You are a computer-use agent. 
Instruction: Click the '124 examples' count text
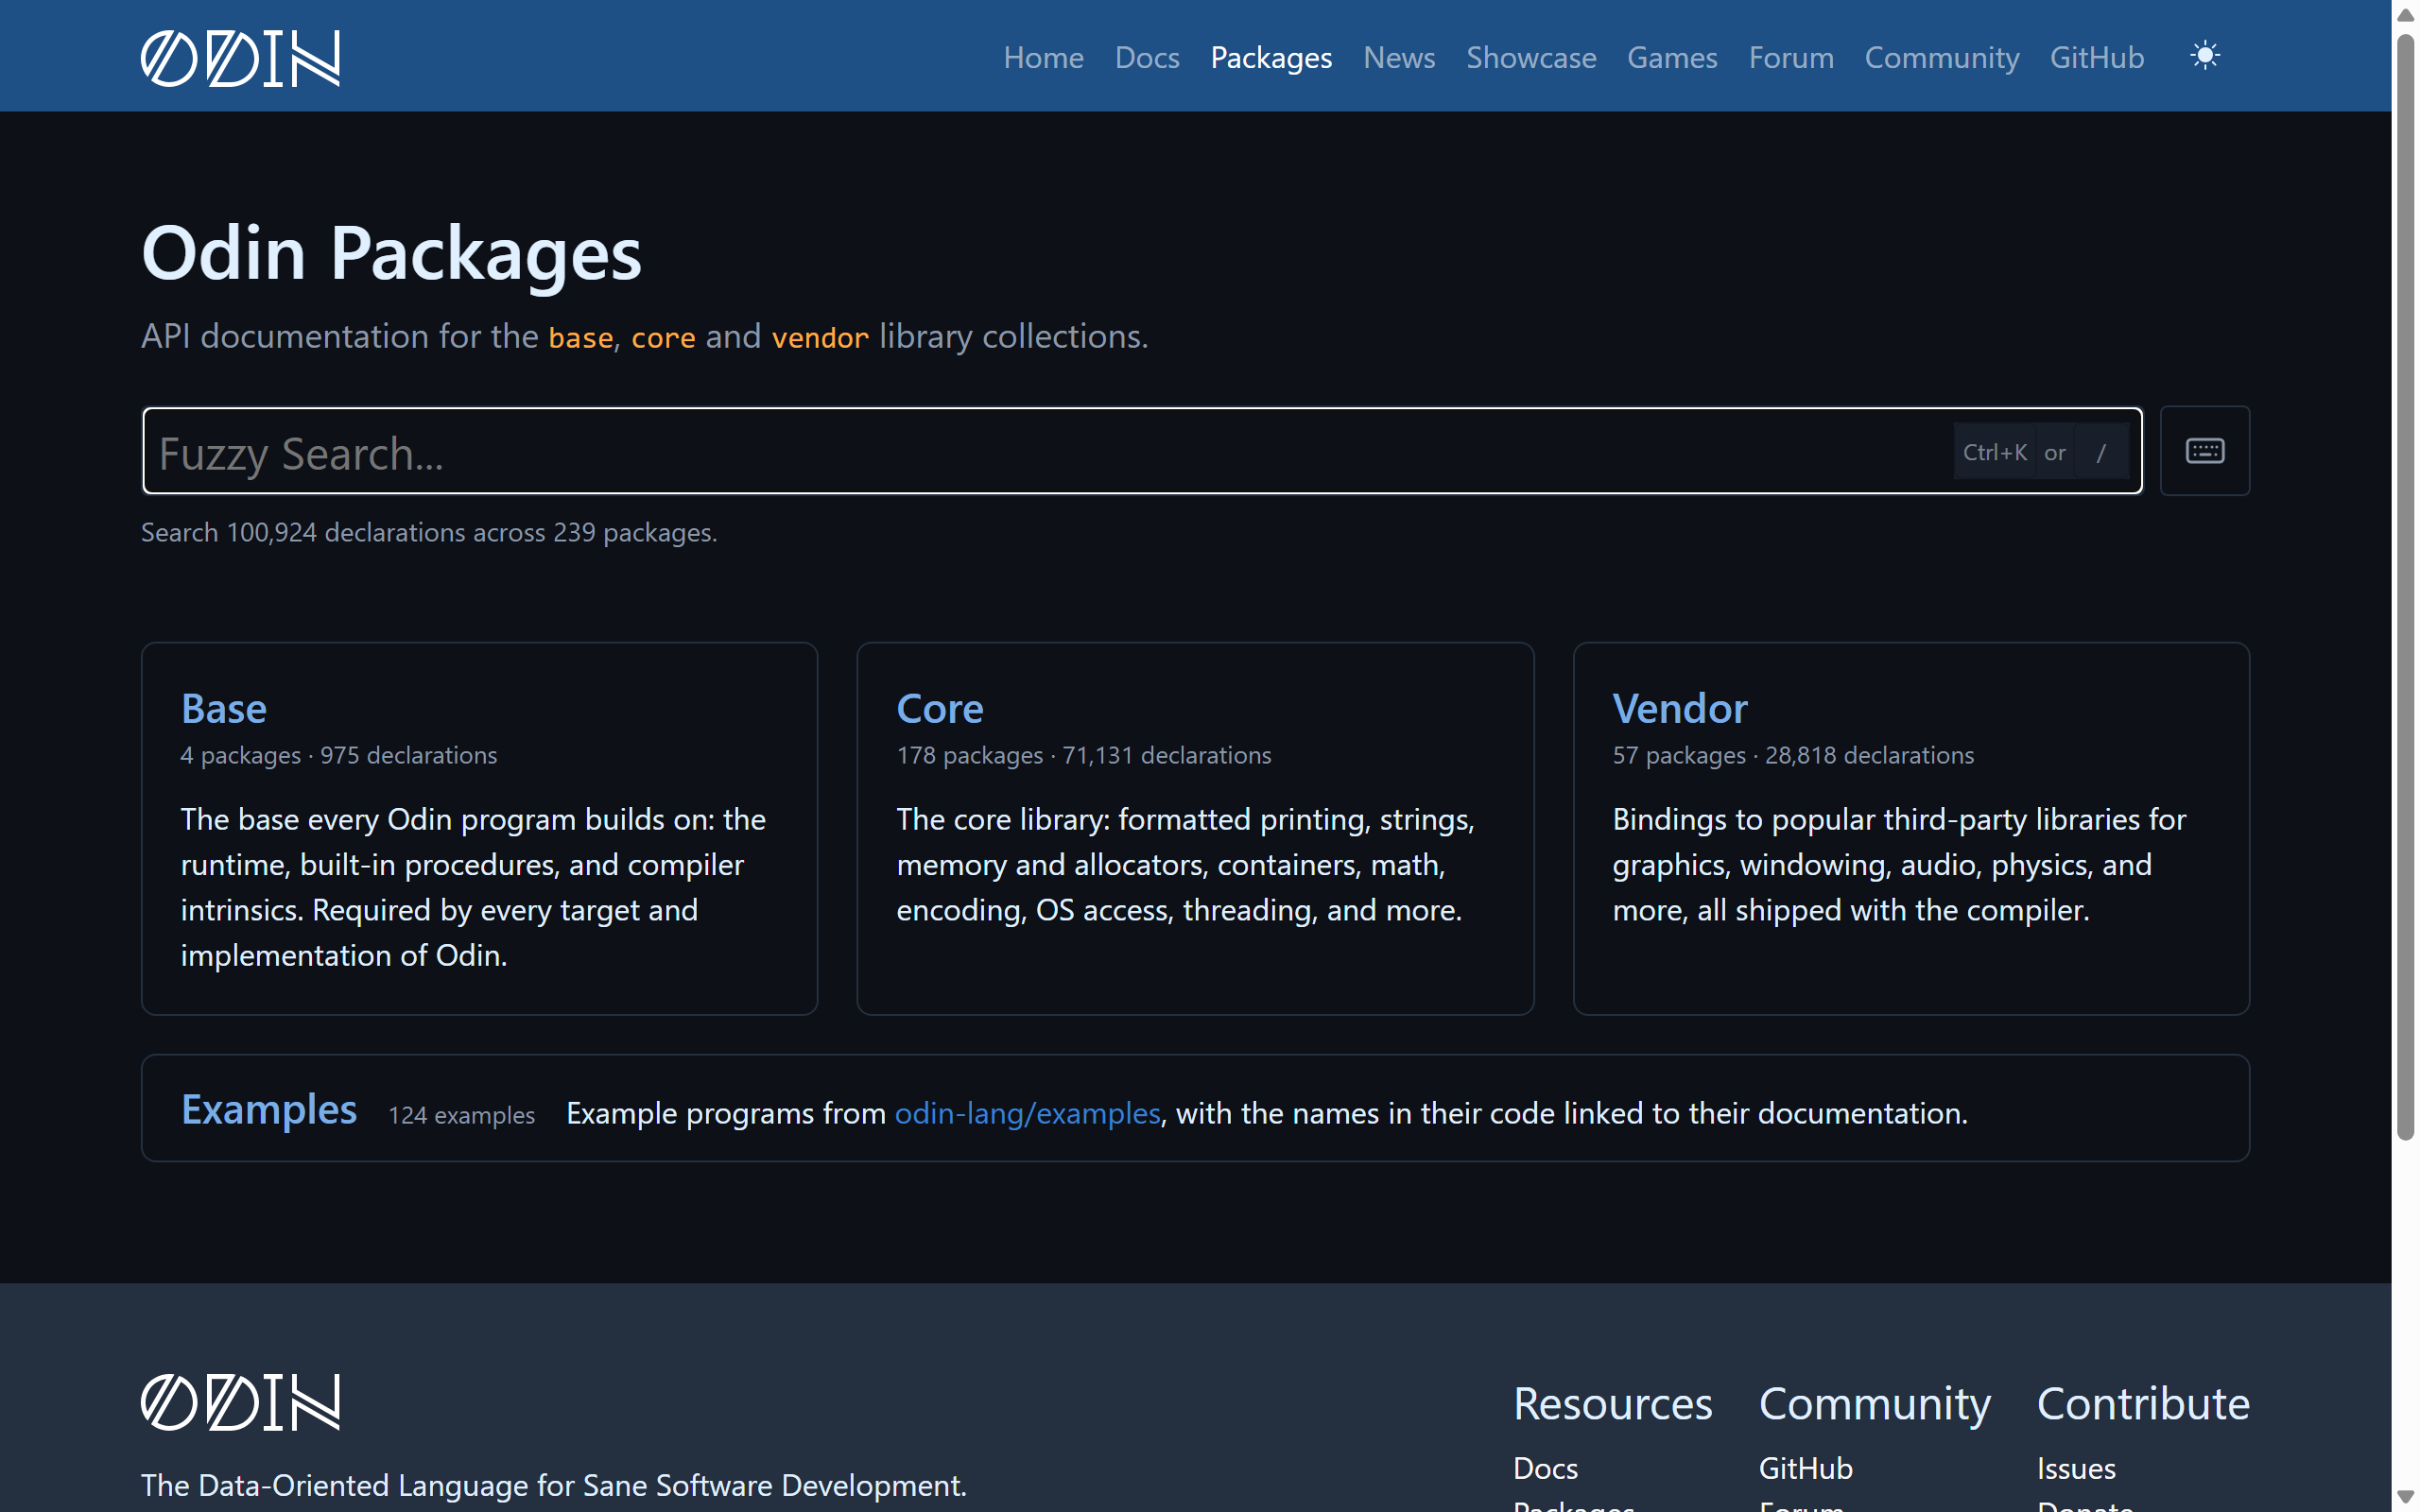(x=461, y=1115)
